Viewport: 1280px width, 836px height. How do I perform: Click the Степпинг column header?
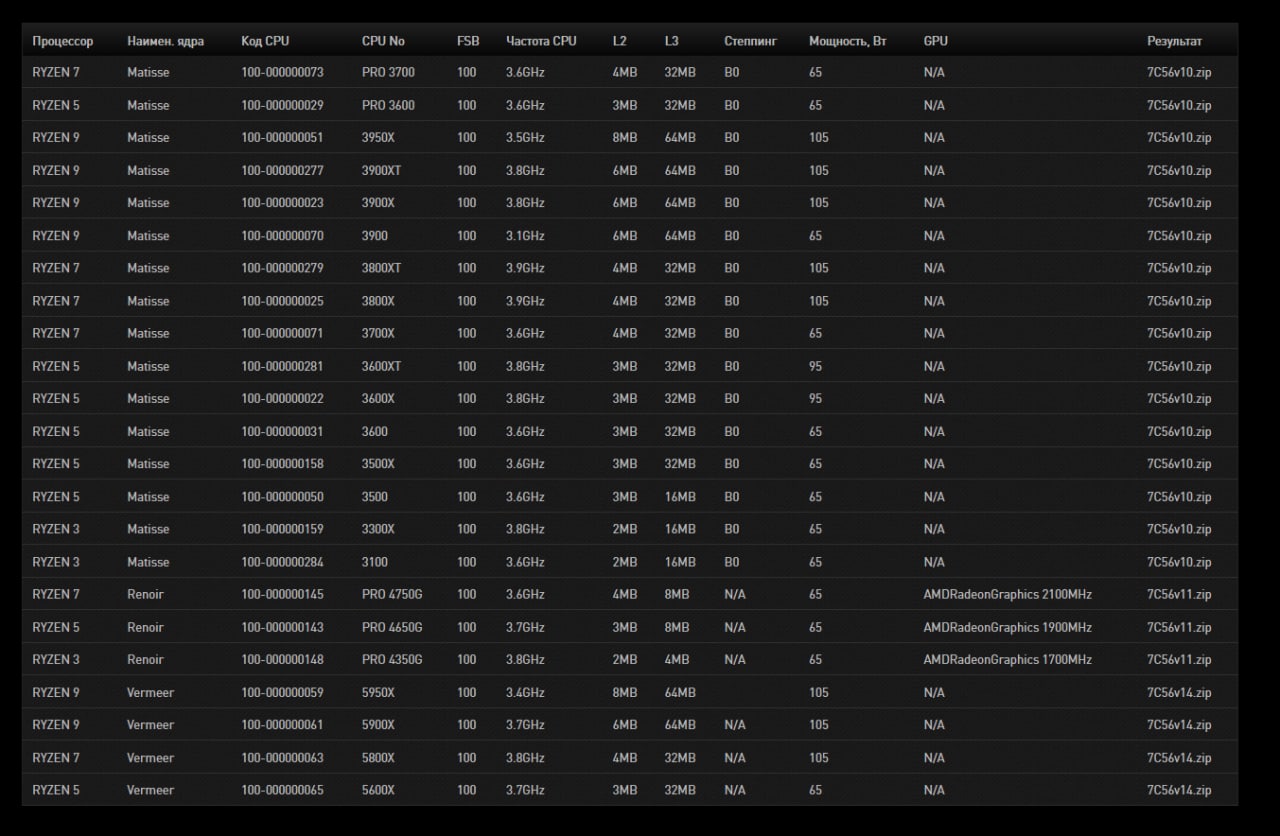pos(750,41)
